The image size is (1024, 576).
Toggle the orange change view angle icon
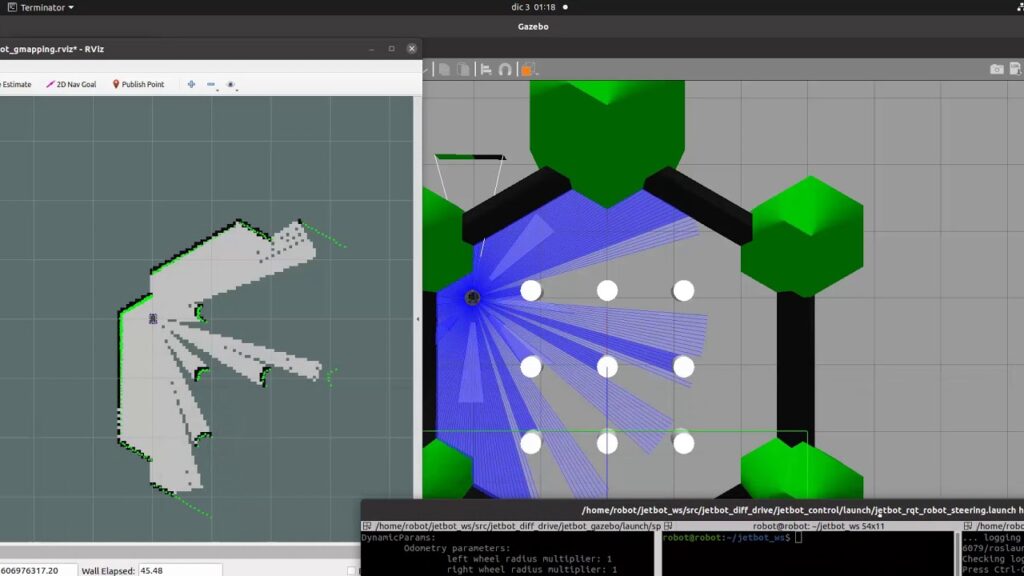(x=527, y=69)
